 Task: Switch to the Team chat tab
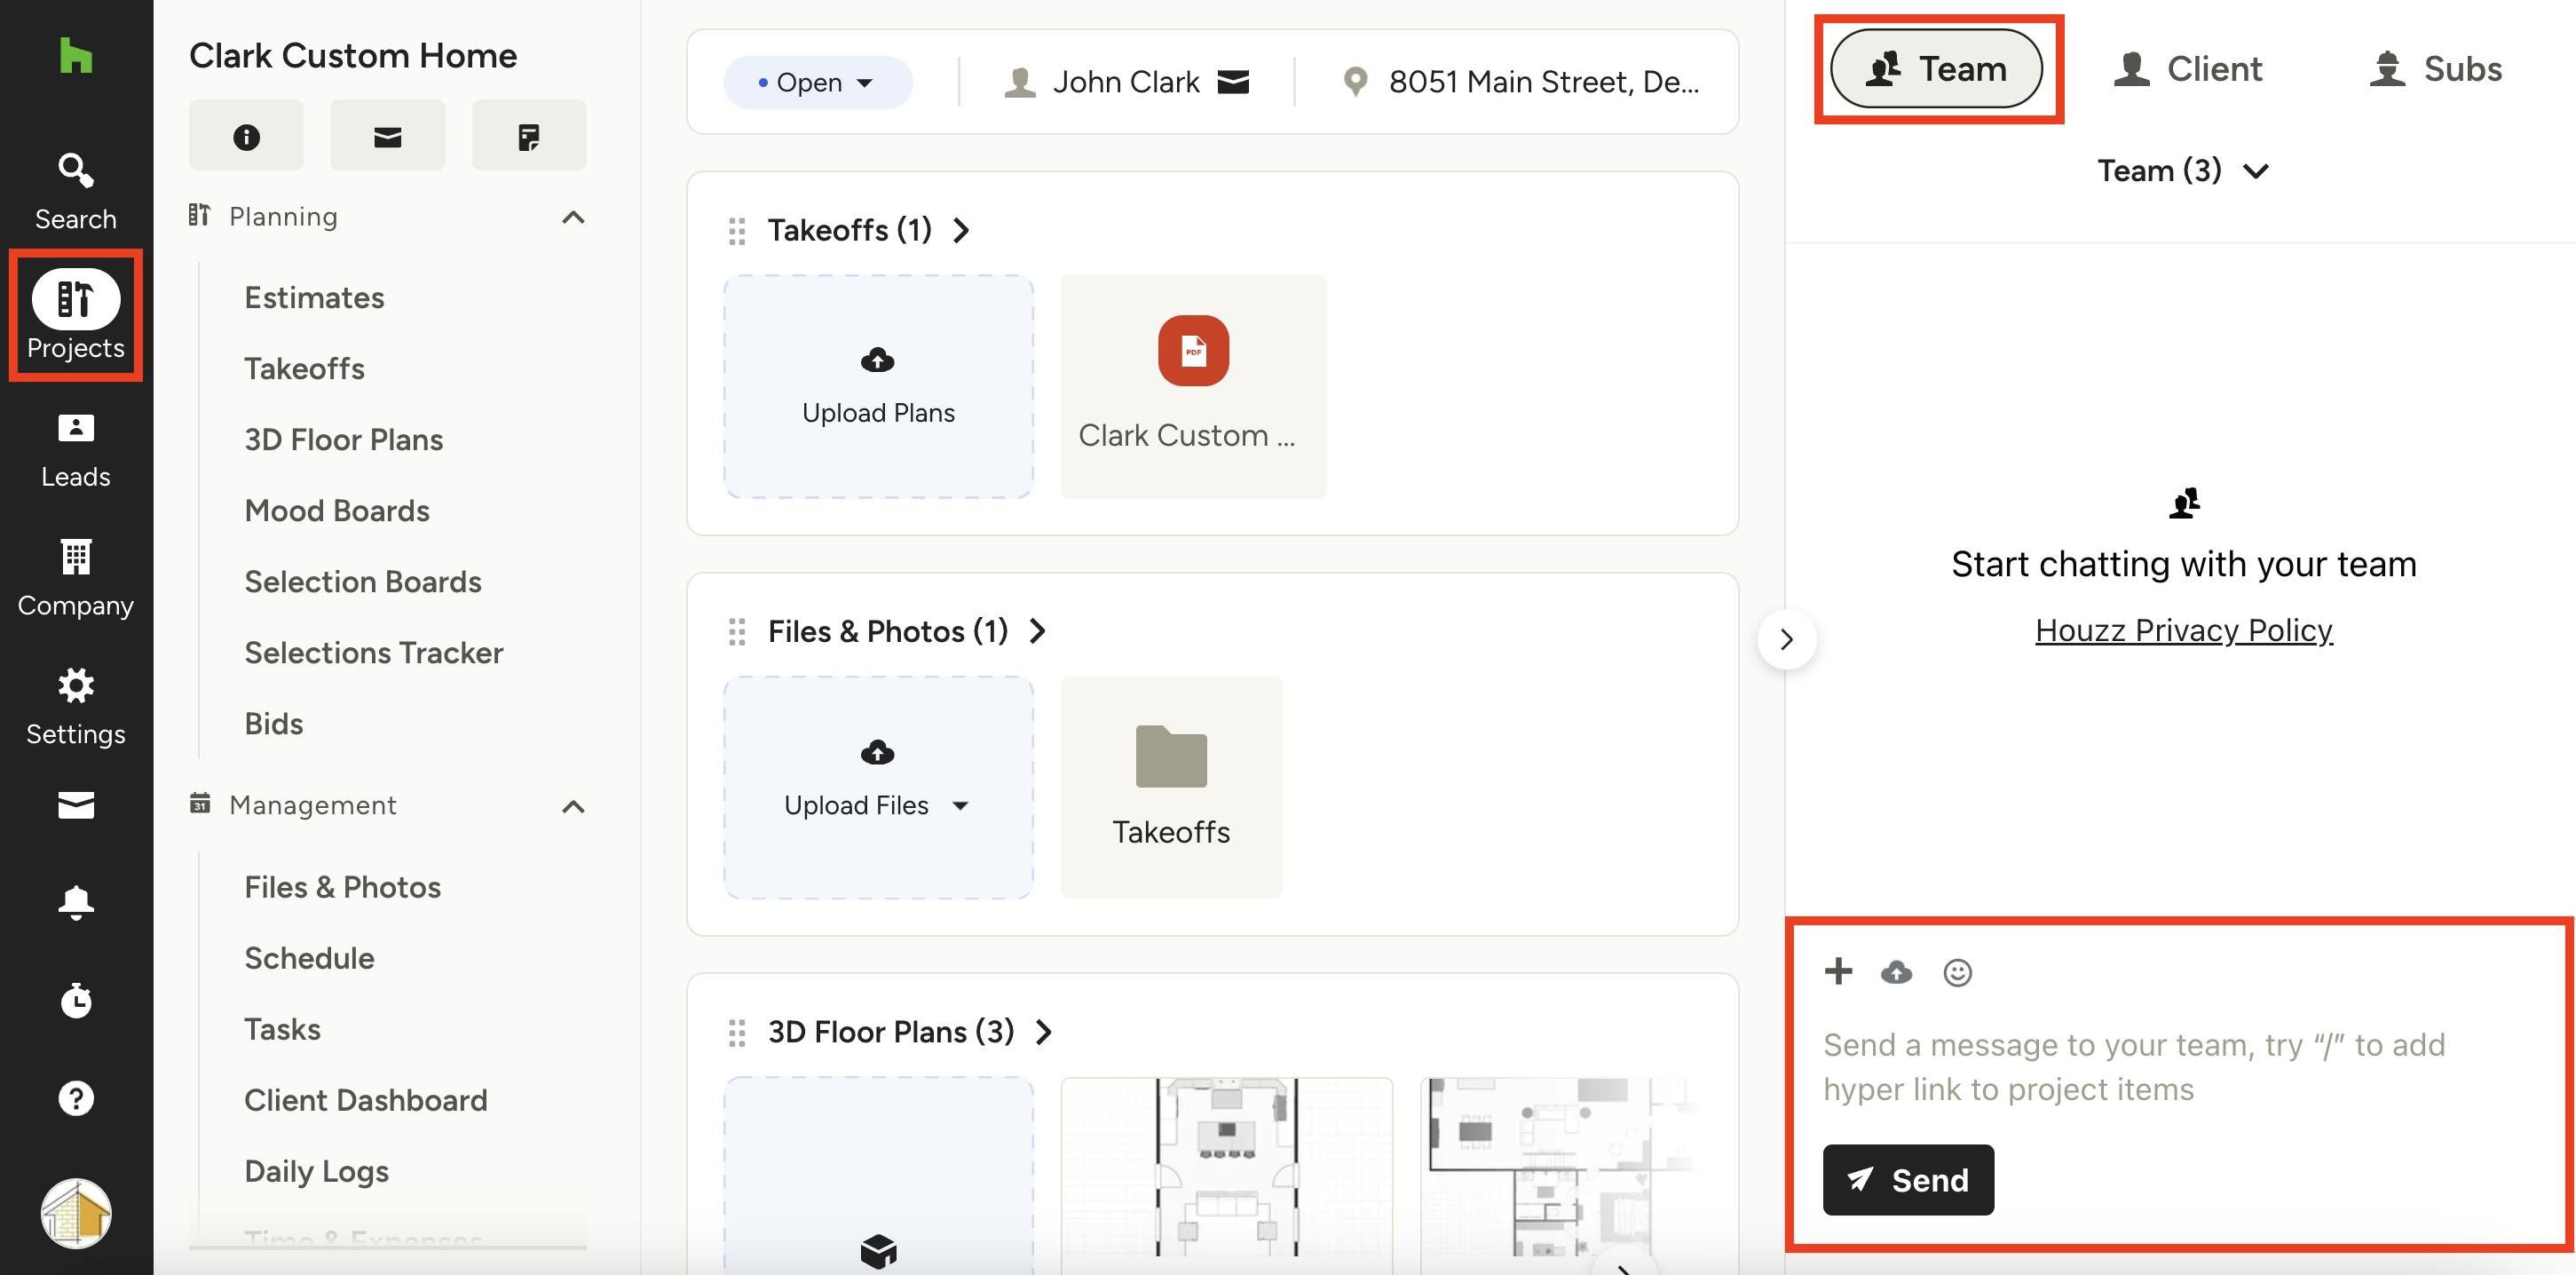(x=1936, y=68)
